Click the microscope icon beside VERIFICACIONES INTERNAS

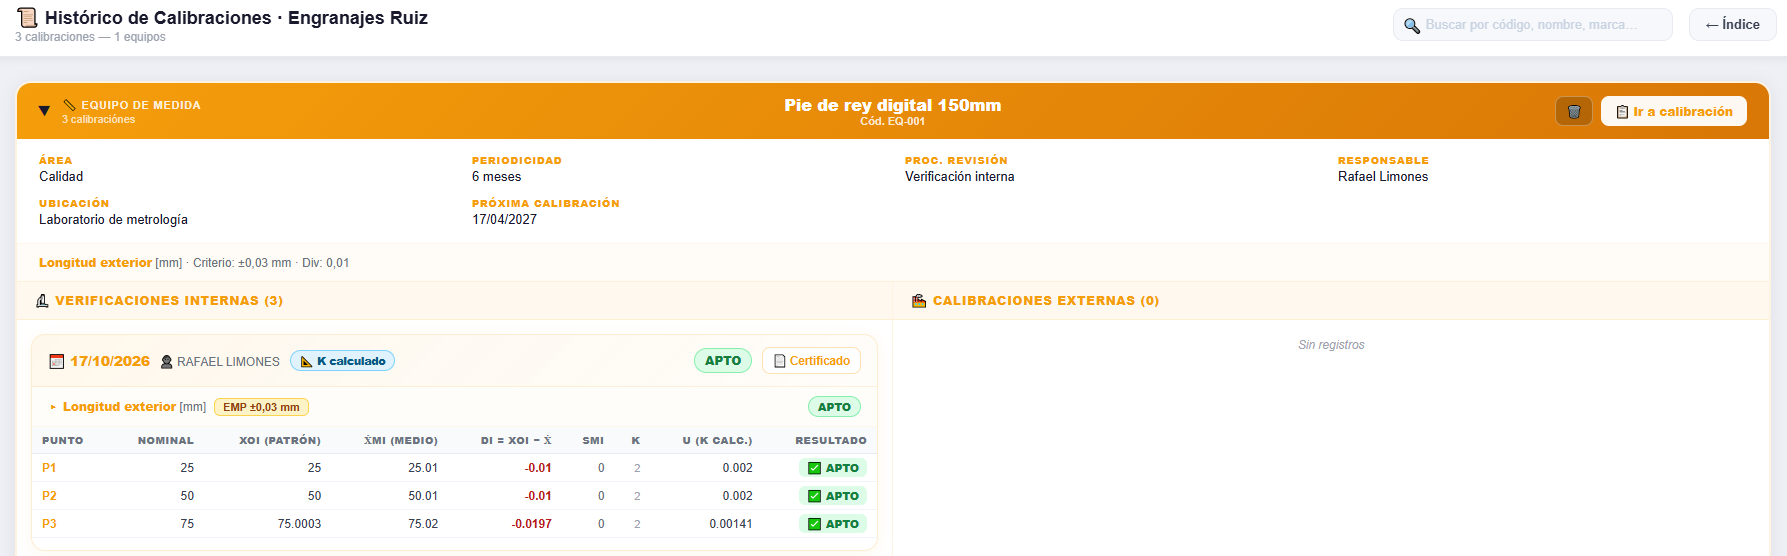tap(42, 300)
